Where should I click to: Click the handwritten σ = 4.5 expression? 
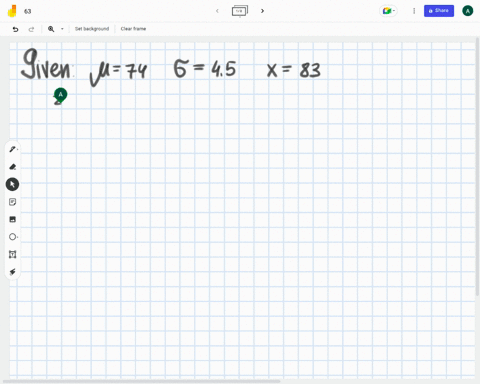tap(205, 69)
